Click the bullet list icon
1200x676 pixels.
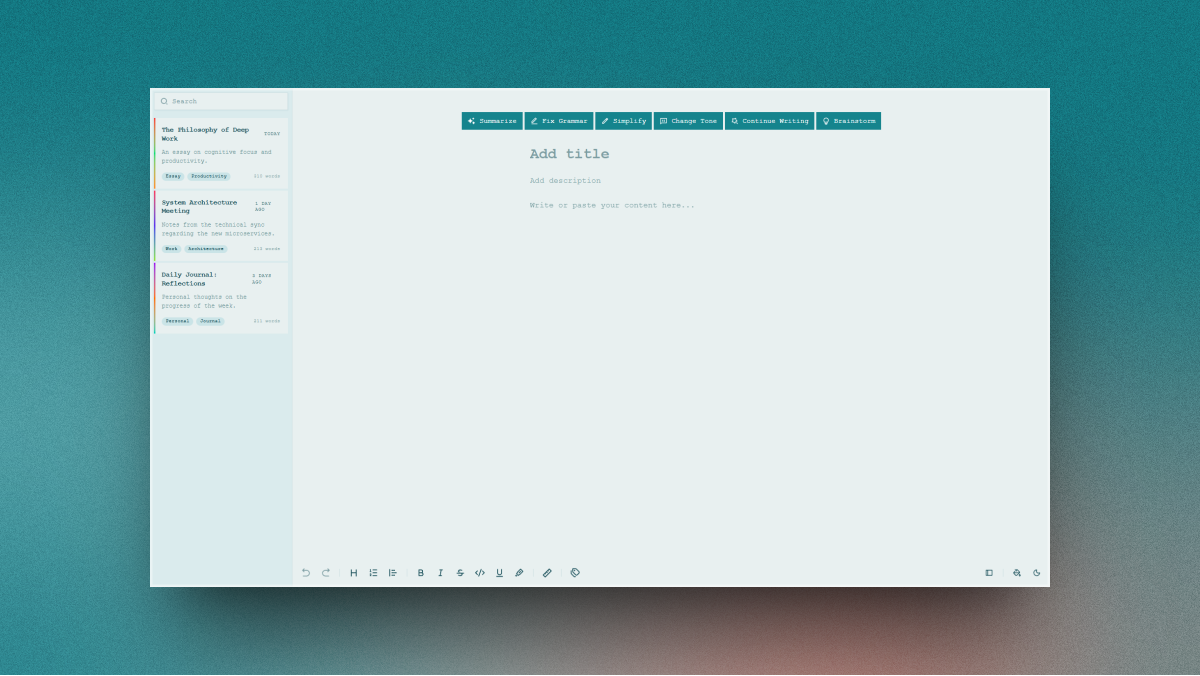pos(392,572)
